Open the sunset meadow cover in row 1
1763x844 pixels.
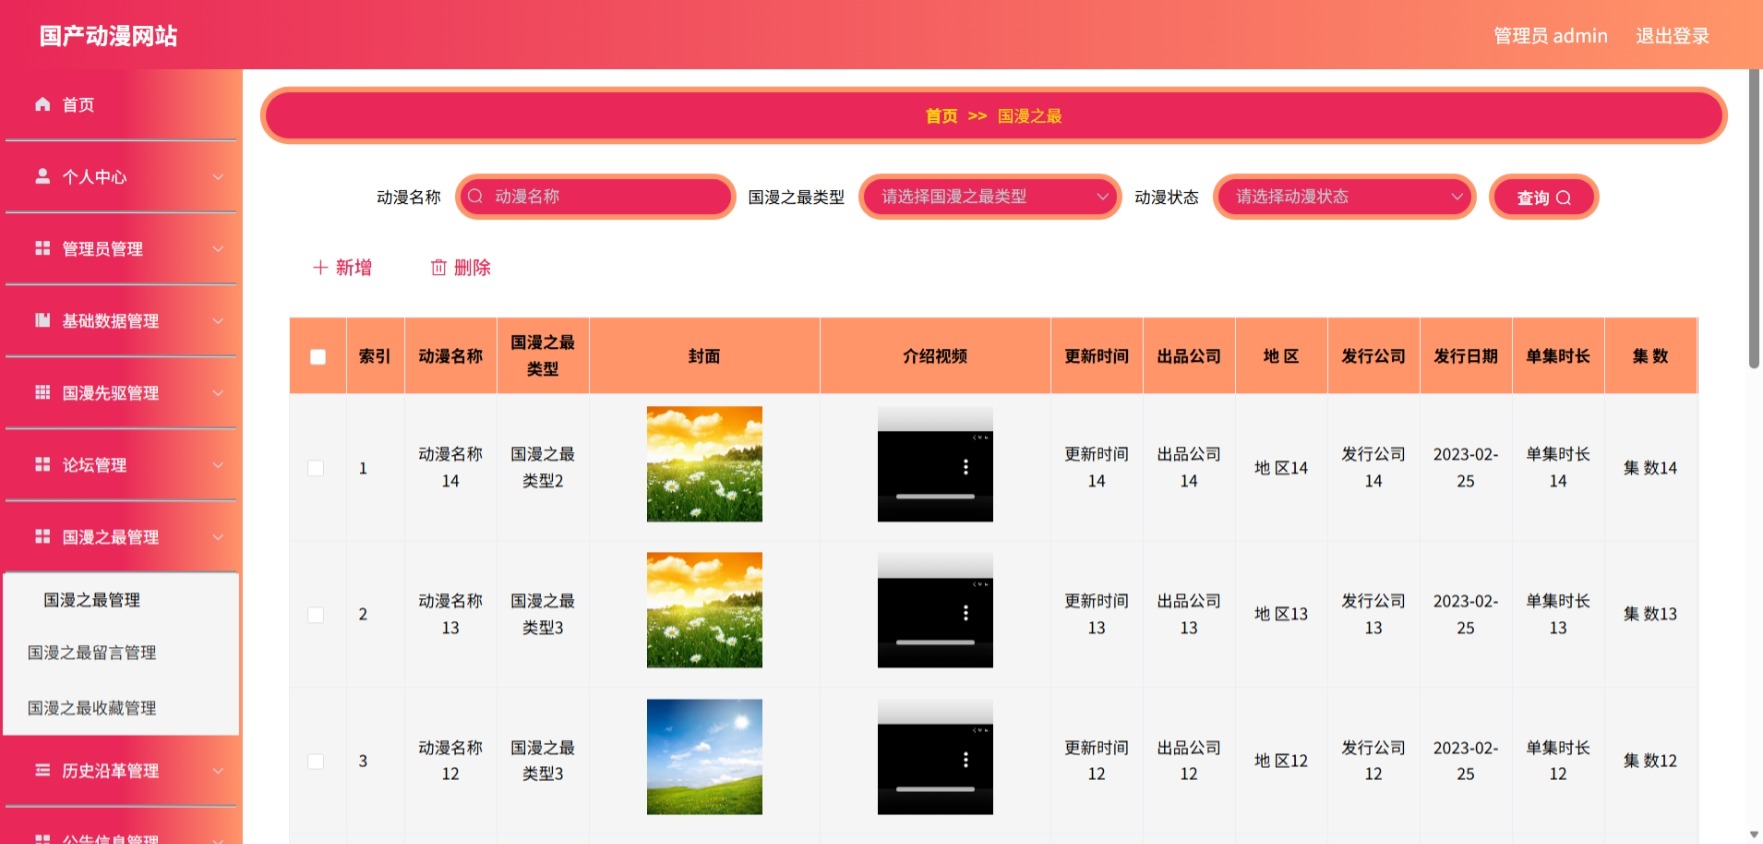pyautogui.click(x=704, y=464)
